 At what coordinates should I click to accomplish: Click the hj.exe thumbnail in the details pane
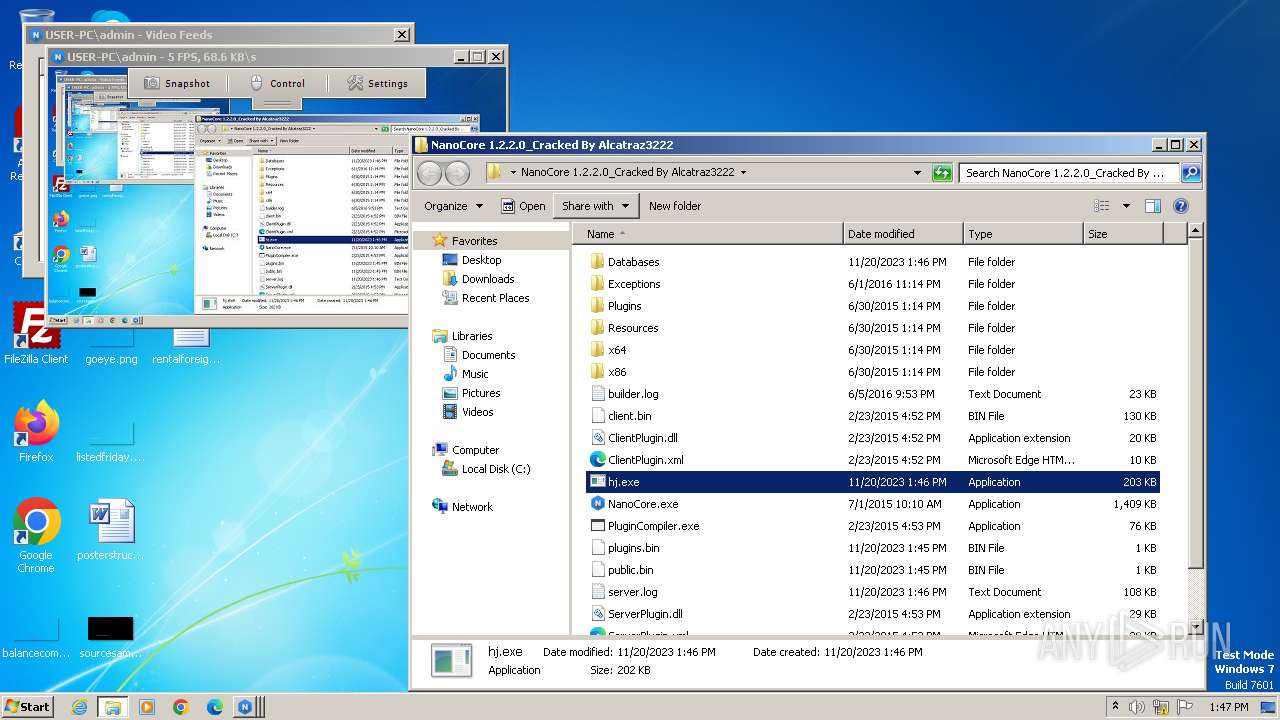pos(451,661)
